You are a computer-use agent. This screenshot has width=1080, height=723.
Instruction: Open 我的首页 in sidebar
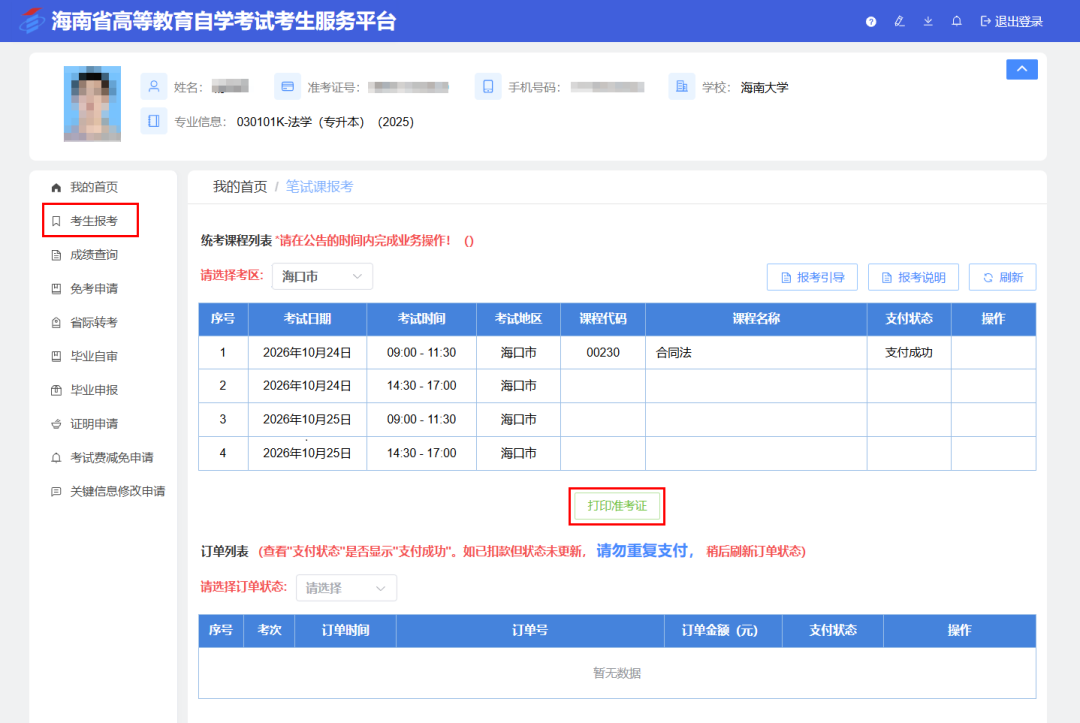point(94,187)
